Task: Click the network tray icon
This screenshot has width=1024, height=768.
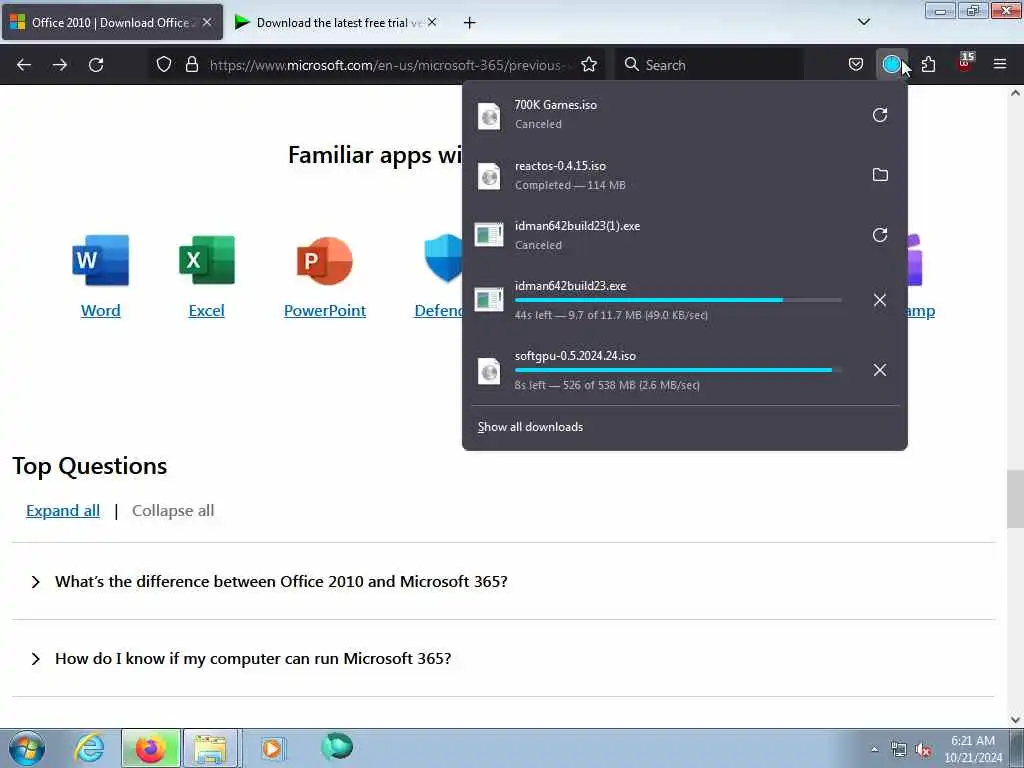Action: click(x=899, y=750)
